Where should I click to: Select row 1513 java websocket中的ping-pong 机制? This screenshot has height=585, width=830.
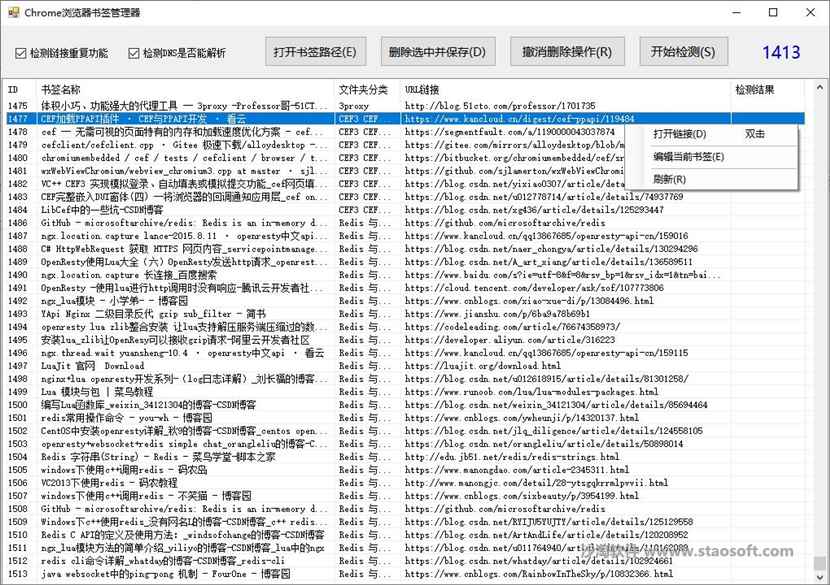point(404,574)
